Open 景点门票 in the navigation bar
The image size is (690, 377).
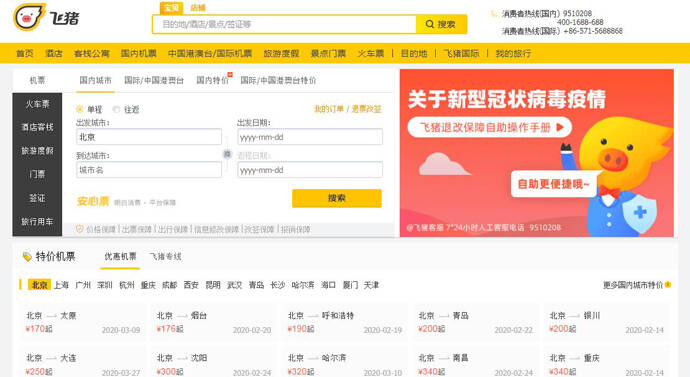pyautogui.click(x=328, y=54)
